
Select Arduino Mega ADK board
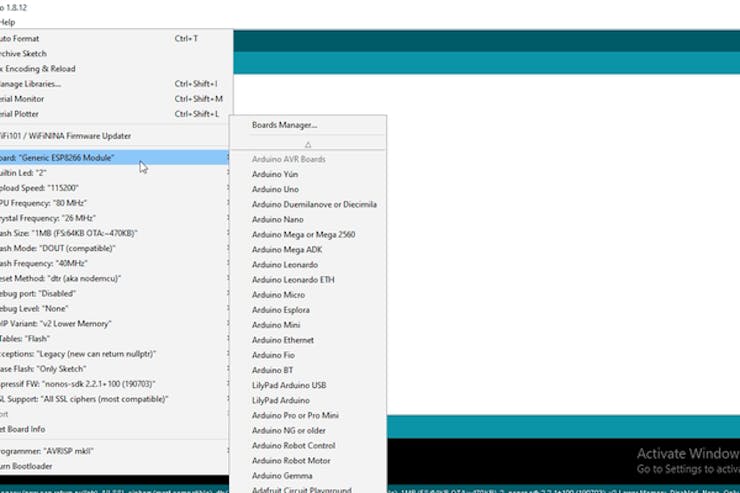[x=308, y=250]
